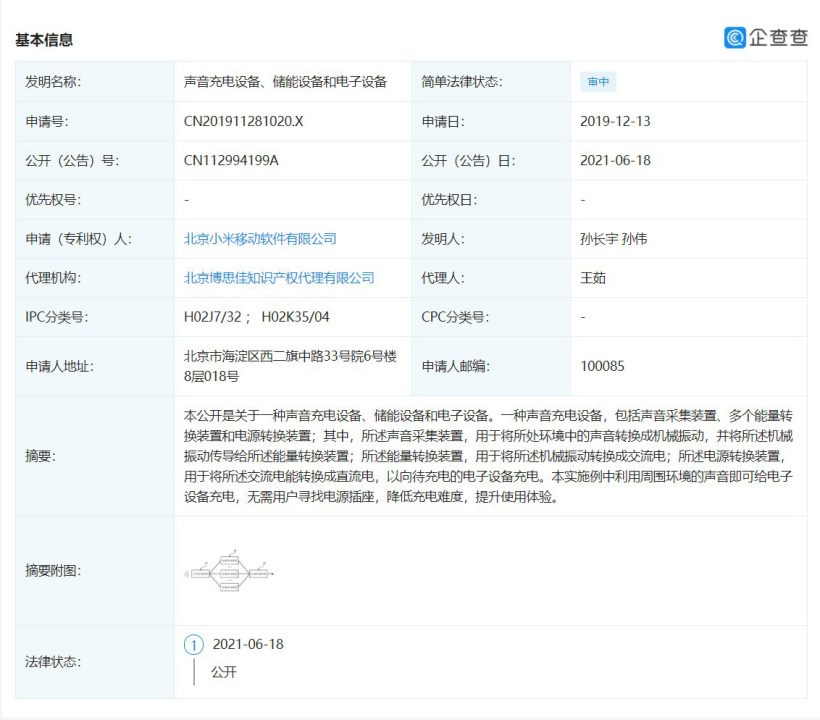Click IPC classification H02K35/04
The image size is (820, 720).
295,317
